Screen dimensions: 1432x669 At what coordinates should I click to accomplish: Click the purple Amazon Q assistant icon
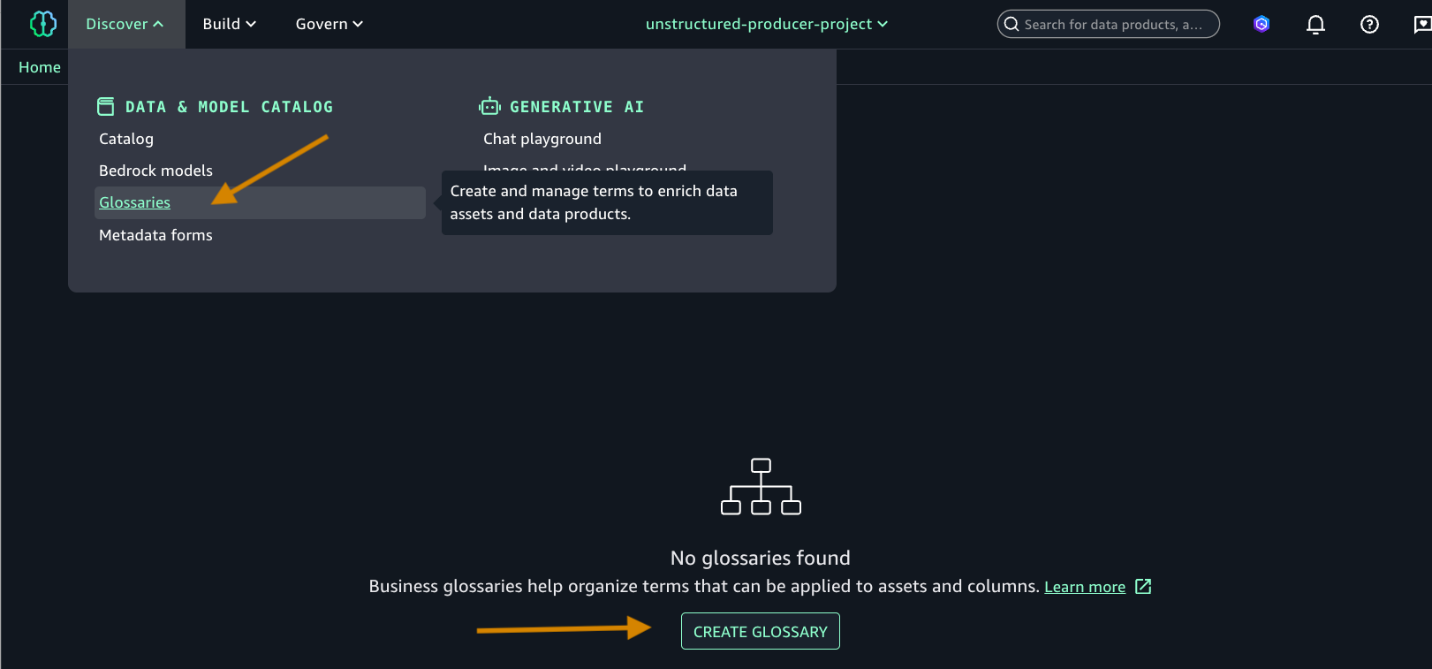coord(1262,24)
